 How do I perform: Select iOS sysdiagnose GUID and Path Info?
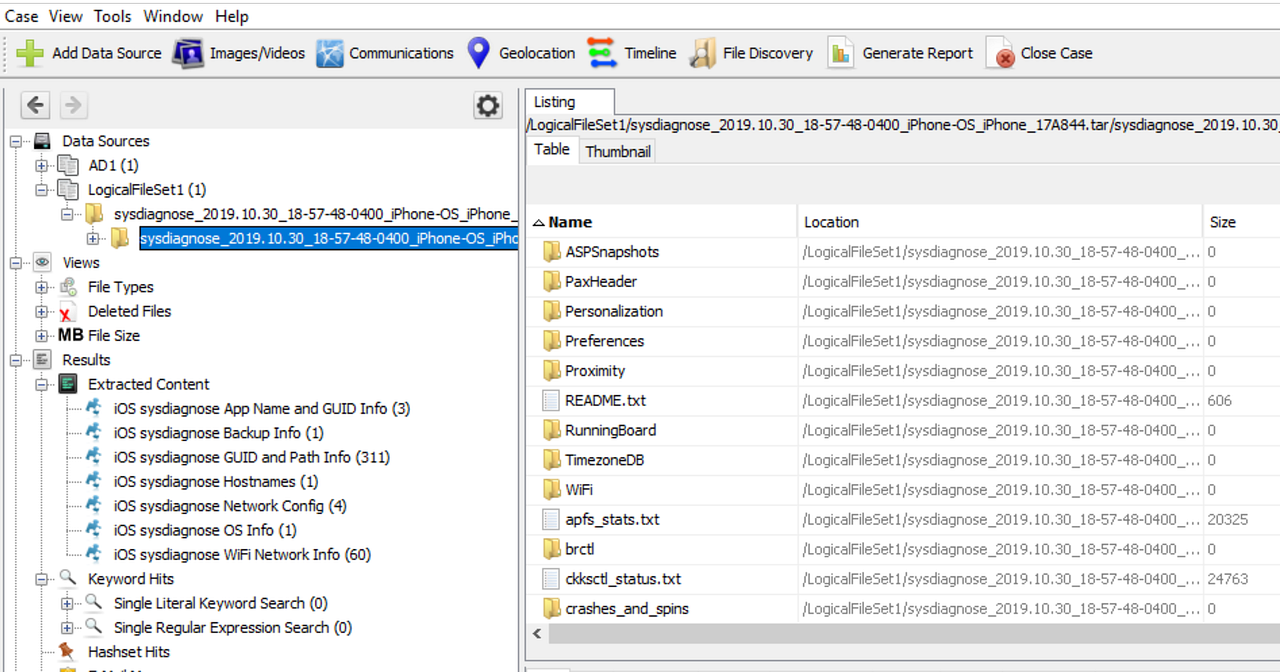click(252, 457)
